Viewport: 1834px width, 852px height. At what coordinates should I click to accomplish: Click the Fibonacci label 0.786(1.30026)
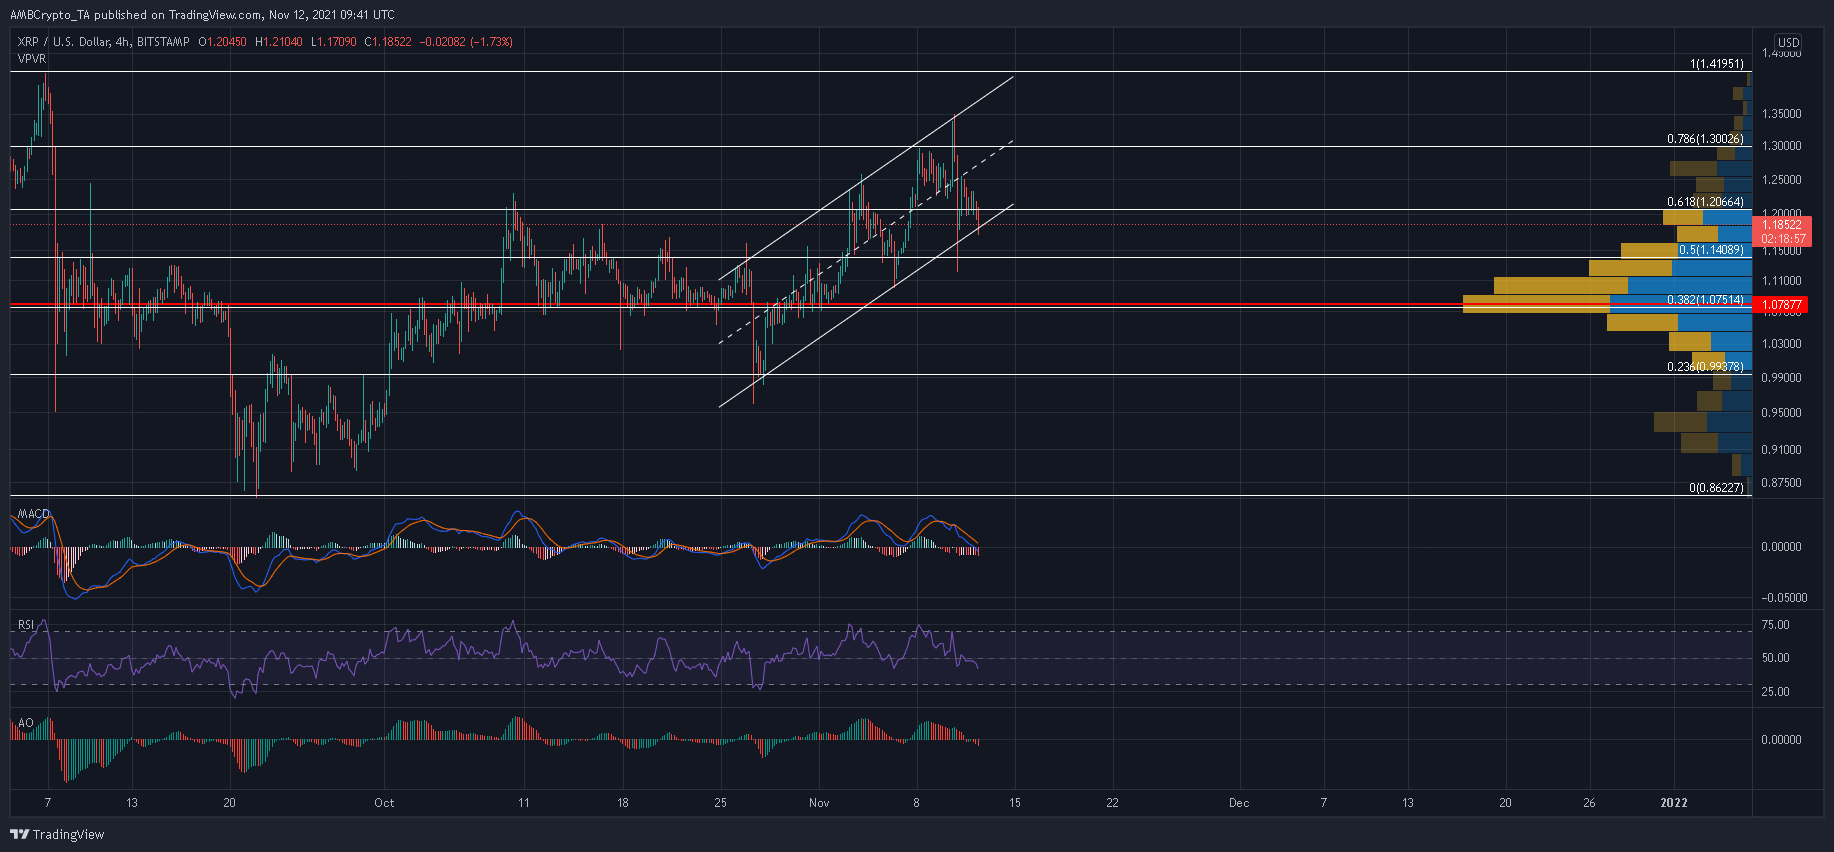pyautogui.click(x=1705, y=139)
